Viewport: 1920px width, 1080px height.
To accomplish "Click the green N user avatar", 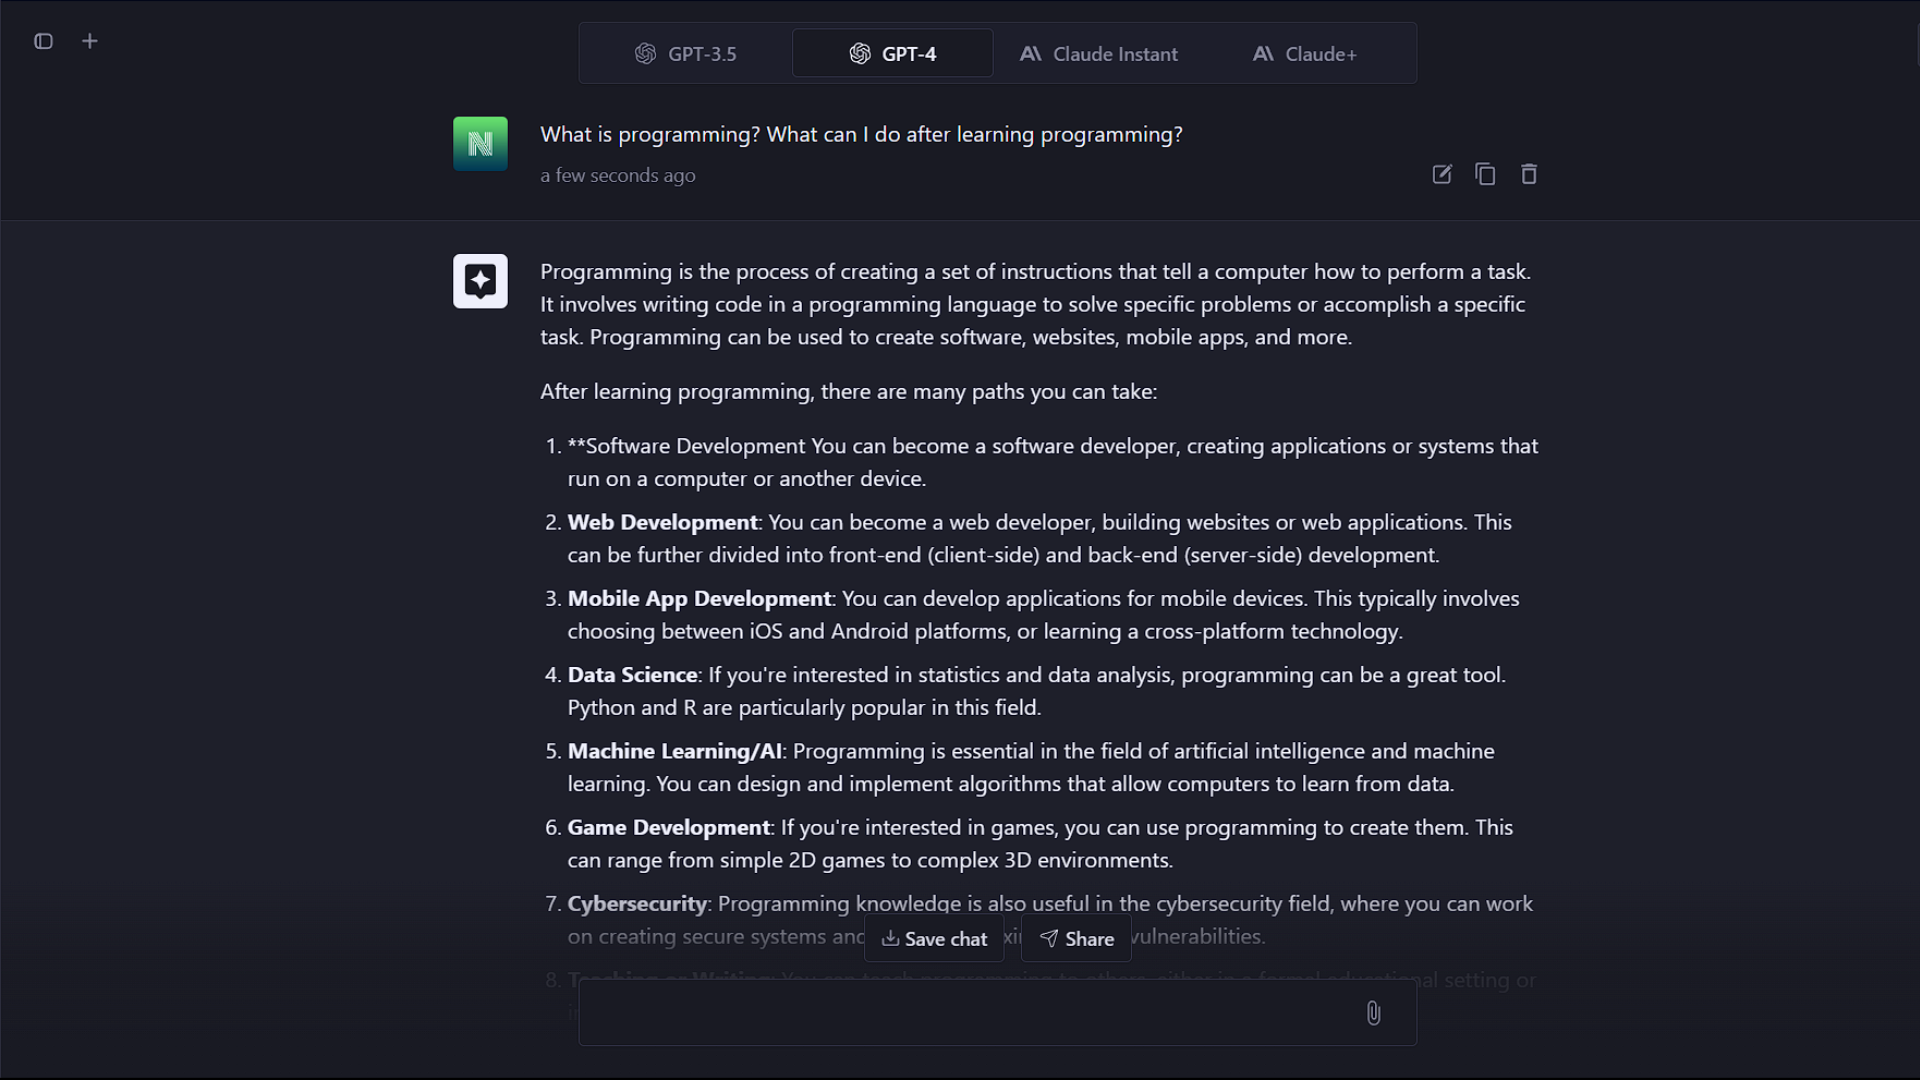I will coord(480,144).
